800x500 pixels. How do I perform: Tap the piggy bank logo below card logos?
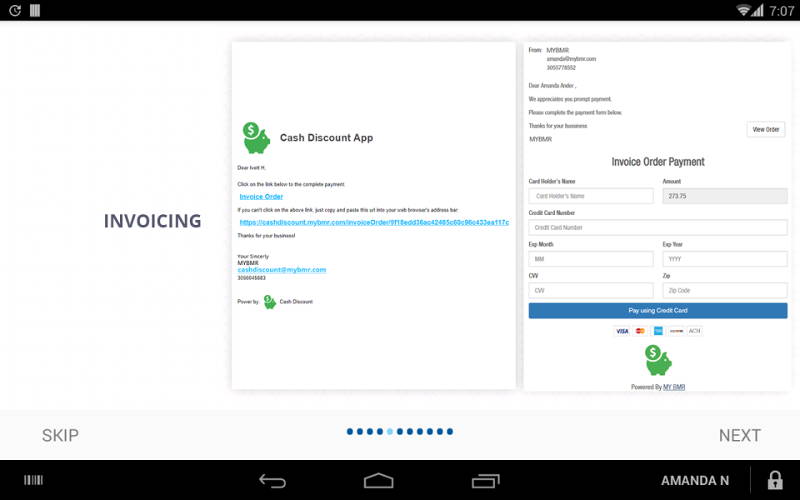[658, 360]
